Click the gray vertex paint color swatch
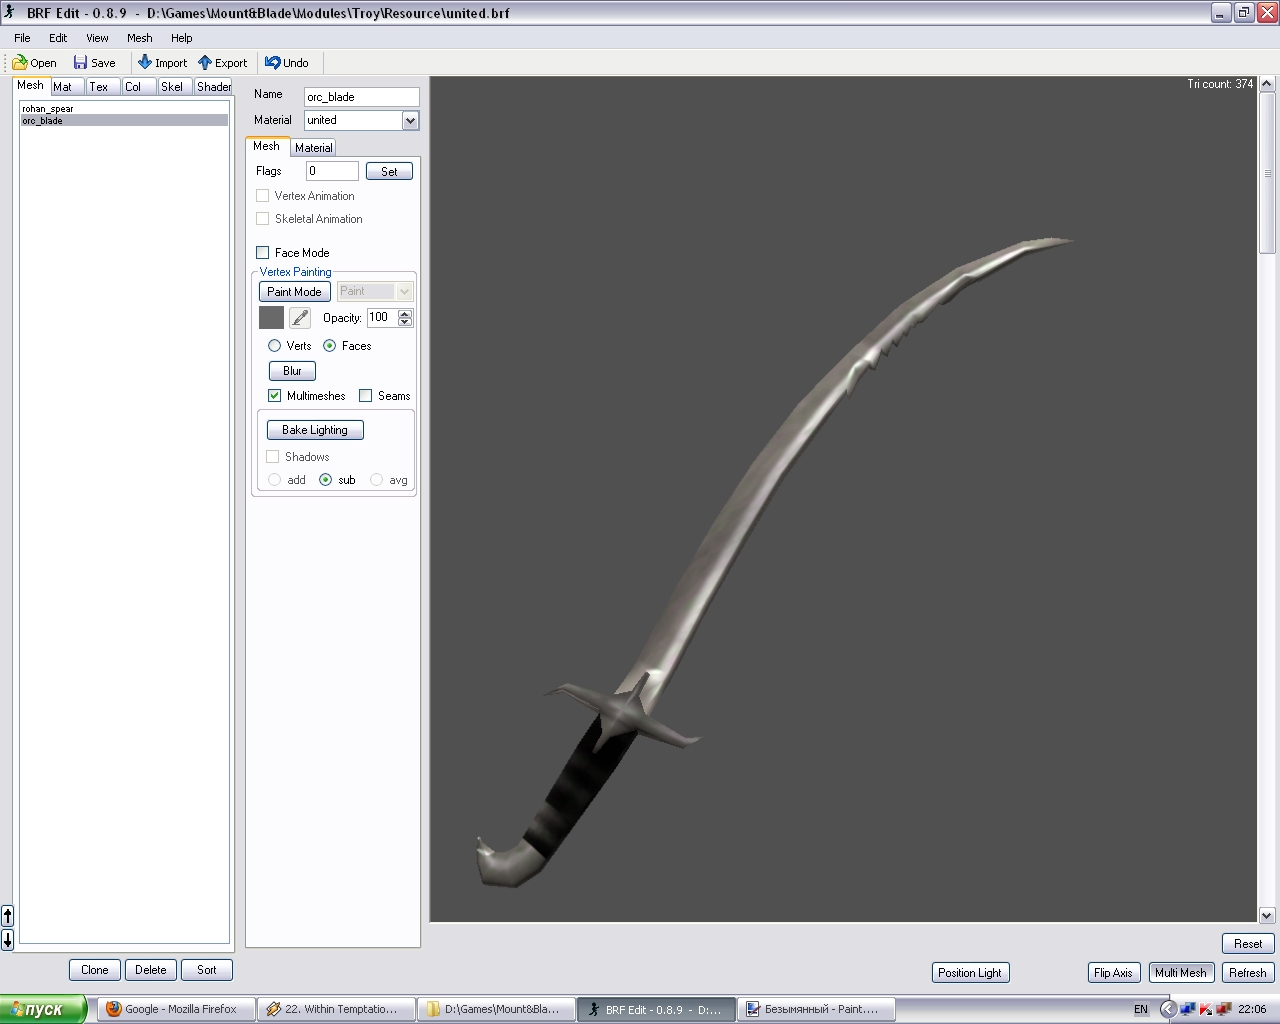Image resolution: width=1280 pixels, height=1024 pixels. [x=271, y=318]
